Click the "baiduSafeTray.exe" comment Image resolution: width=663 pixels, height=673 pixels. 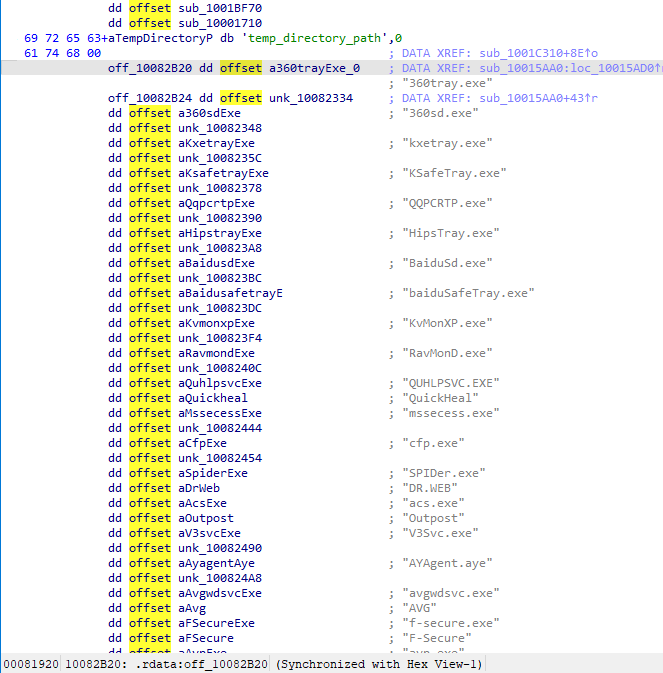pos(468,294)
